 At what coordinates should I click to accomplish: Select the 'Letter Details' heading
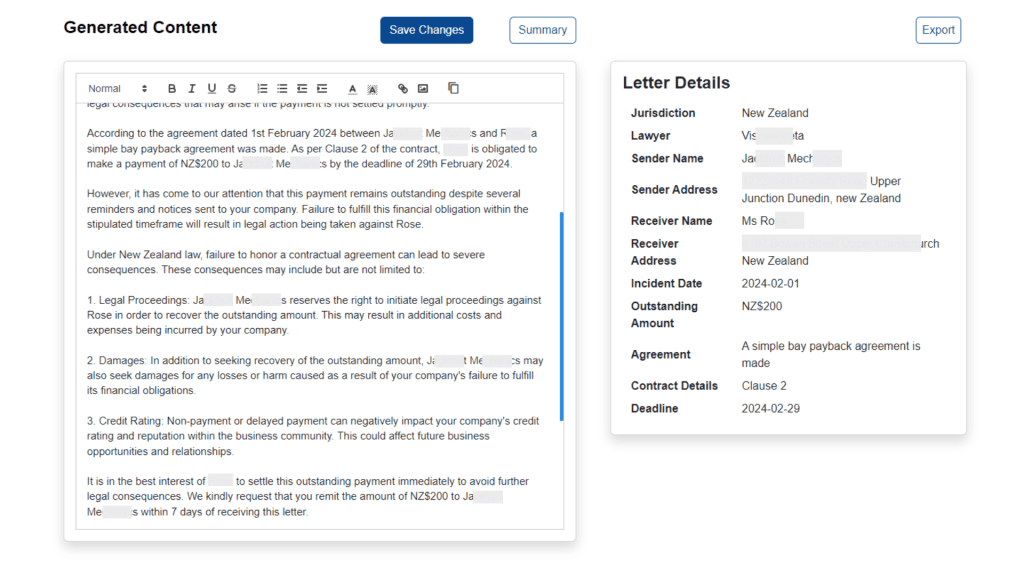click(676, 83)
